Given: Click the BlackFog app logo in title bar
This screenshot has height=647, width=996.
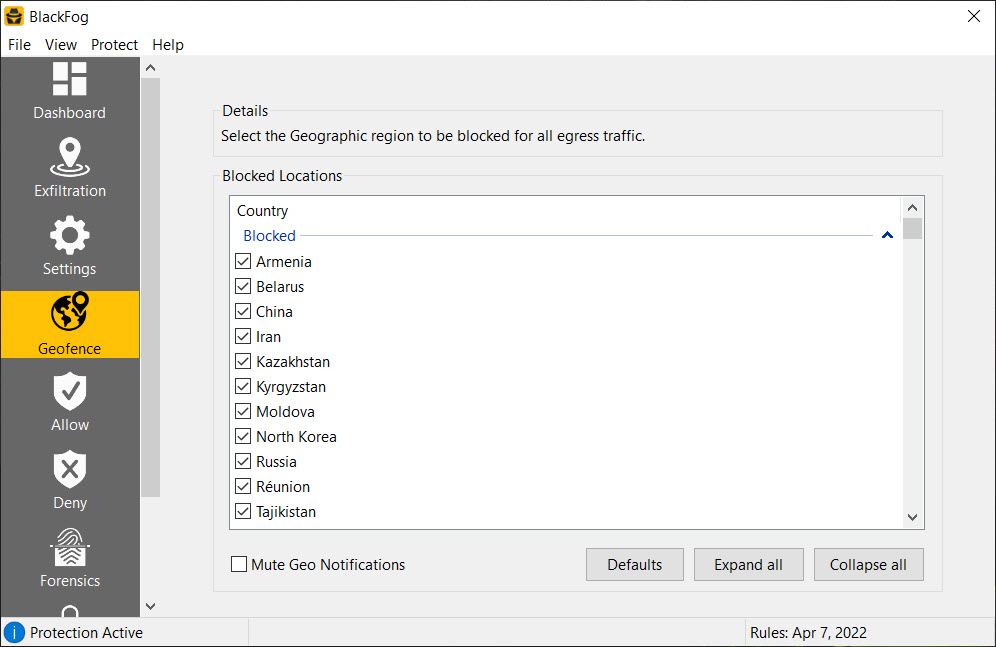Looking at the screenshot, I should pos(14,17).
